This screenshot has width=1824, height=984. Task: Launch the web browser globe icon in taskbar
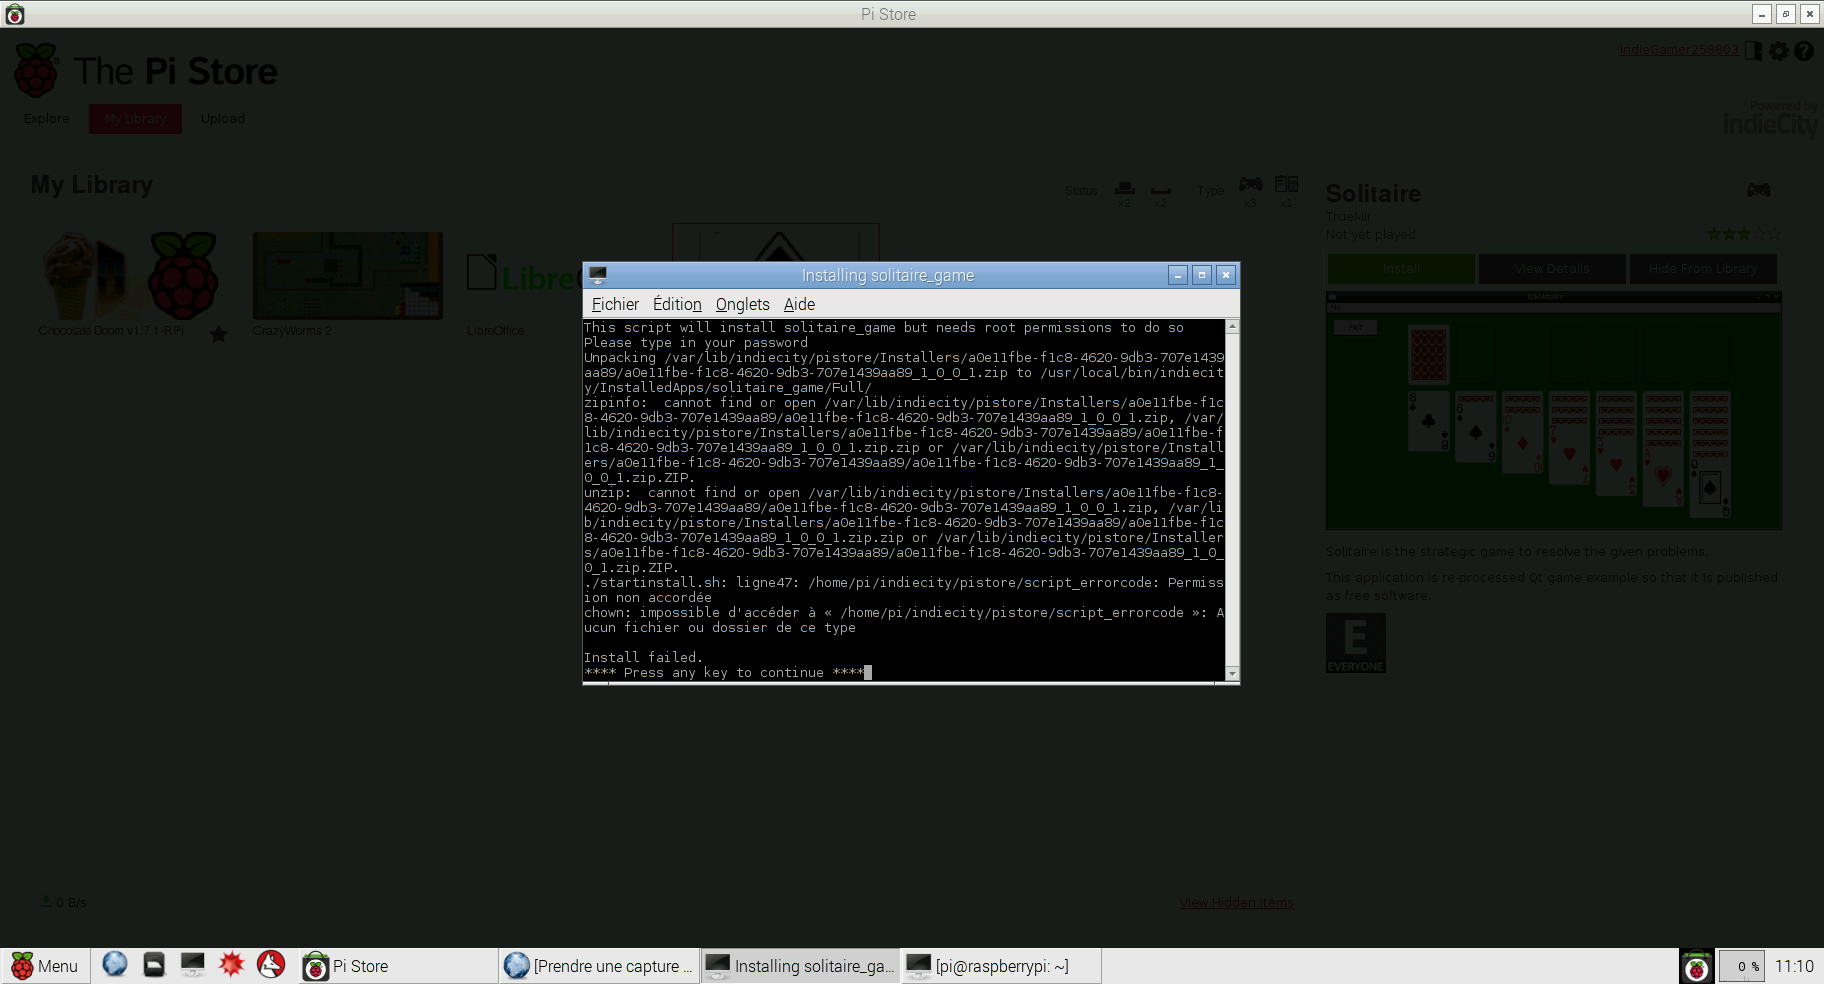tap(115, 964)
